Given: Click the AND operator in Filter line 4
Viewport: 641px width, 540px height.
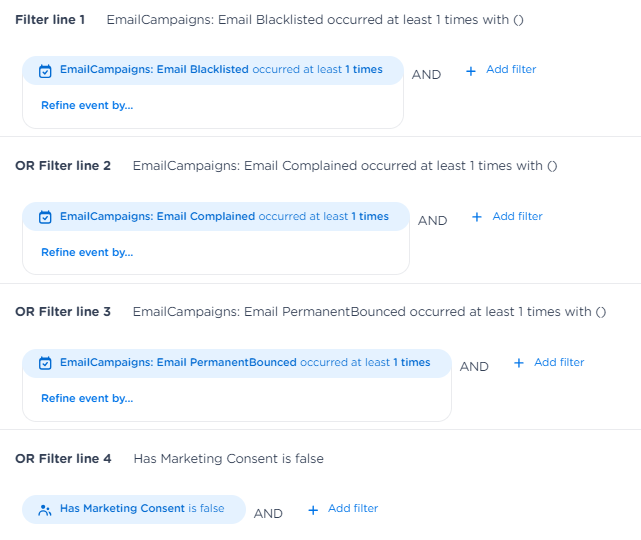Looking at the screenshot, I should (x=268, y=513).
